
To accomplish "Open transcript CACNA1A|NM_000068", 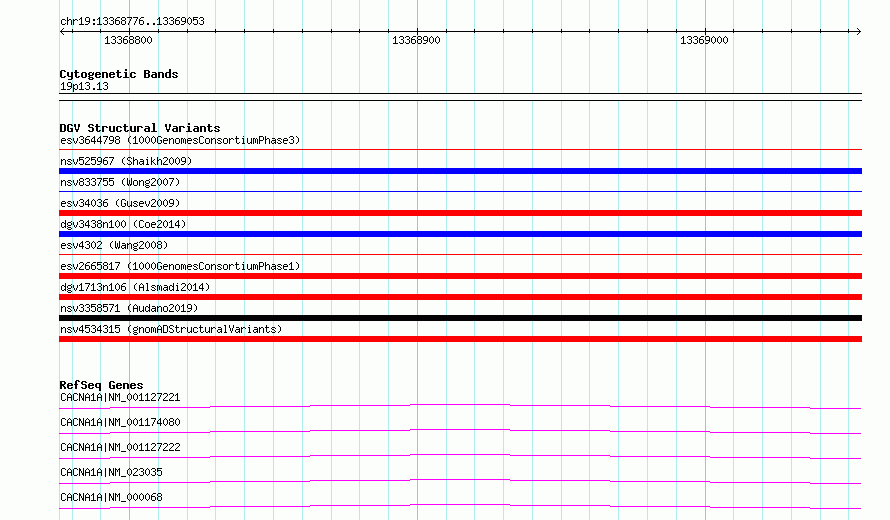I will 111,497.
